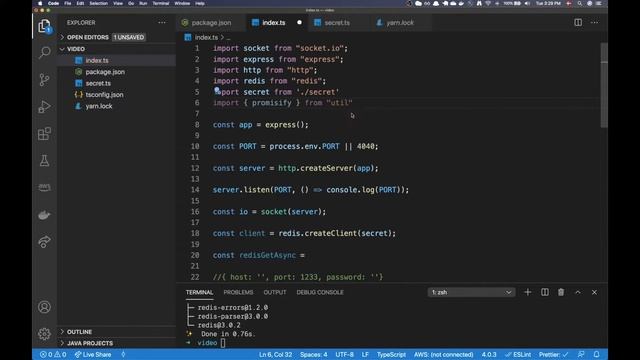Switch to index.ts editor tab
Image resolution: width=640 pixels, height=360 pixels.
tap(273, 23)
